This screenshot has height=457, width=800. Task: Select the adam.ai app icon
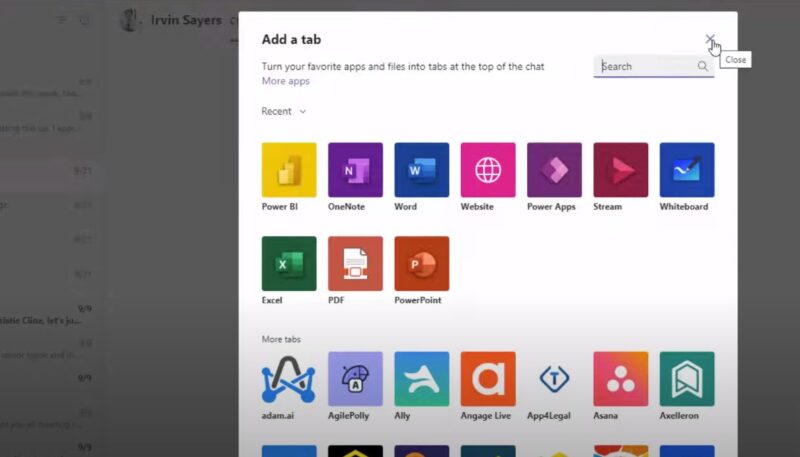click(x=289, y=379)
